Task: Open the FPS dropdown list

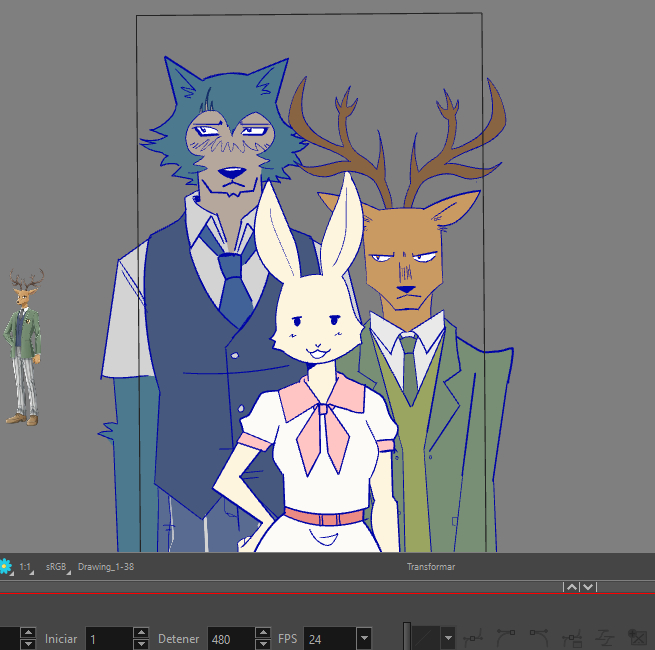Action: [363, 638]
